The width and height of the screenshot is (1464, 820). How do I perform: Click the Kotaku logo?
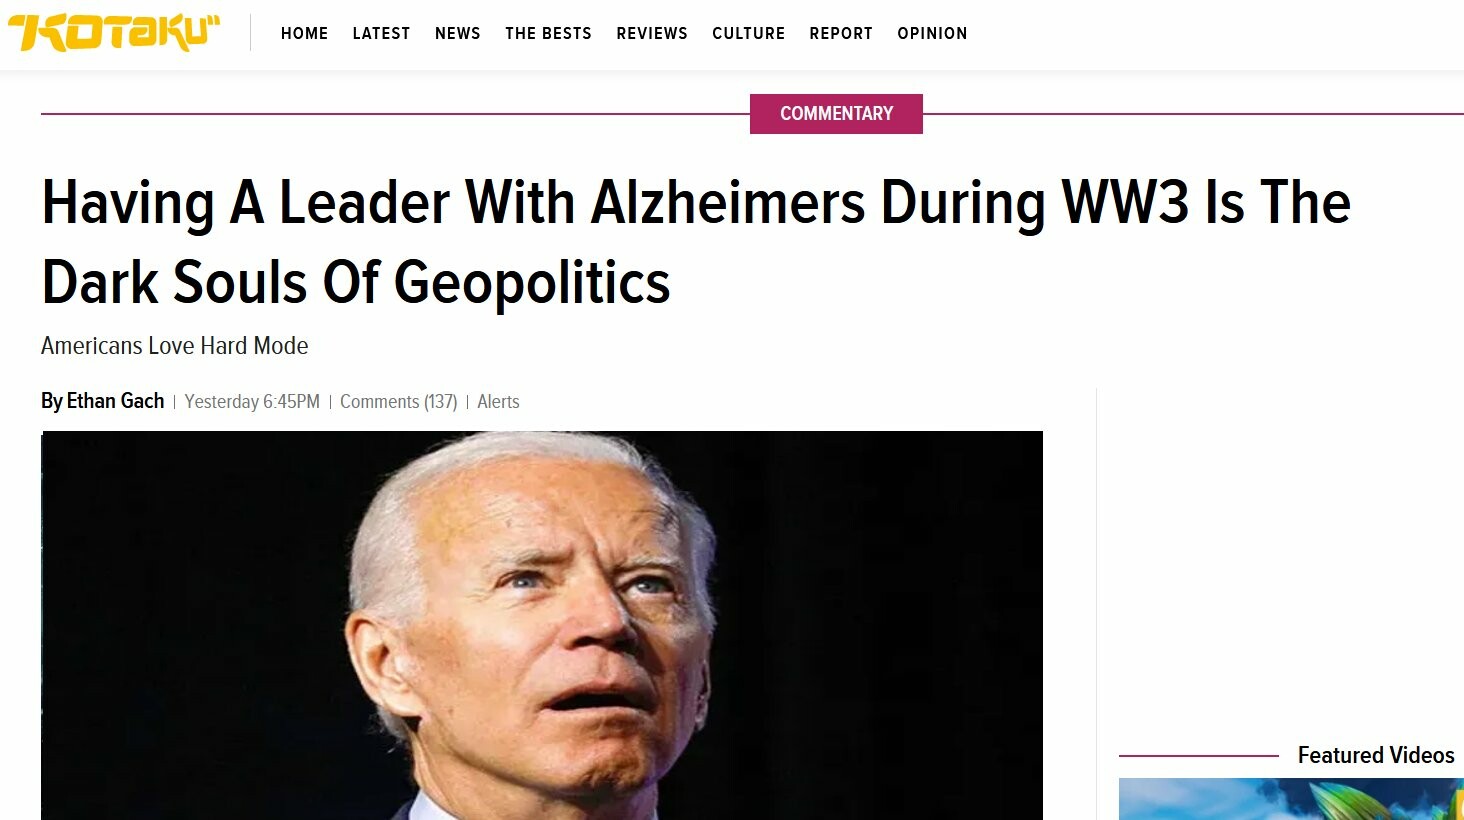[114, 33]
